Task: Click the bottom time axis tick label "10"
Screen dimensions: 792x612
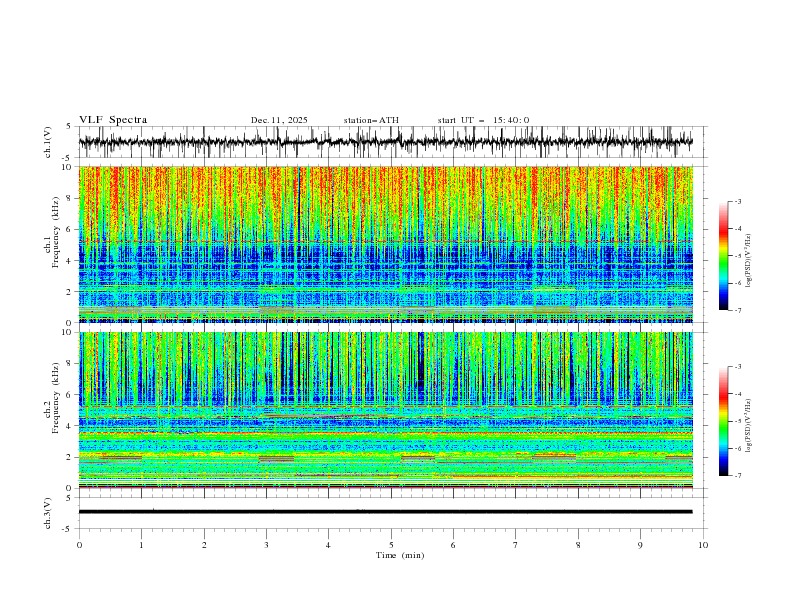Action: click(x=703, y=545)
